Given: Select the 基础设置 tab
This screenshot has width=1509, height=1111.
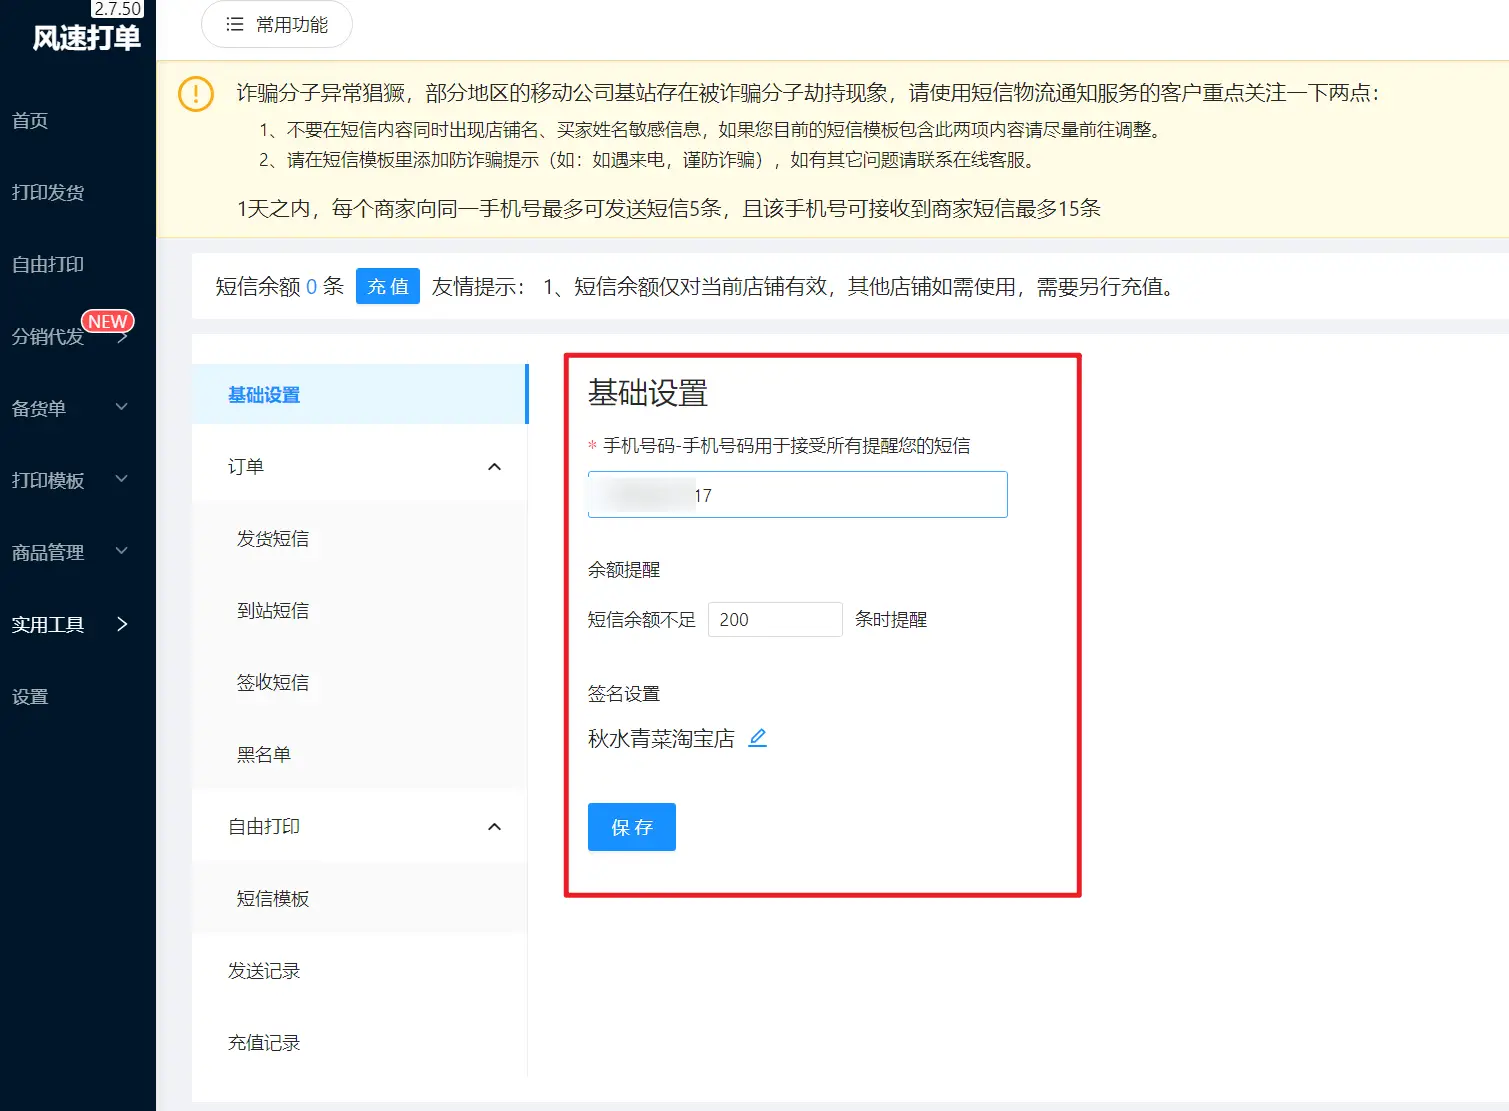Looking at the screenshot, I should (x=264, y=395).
